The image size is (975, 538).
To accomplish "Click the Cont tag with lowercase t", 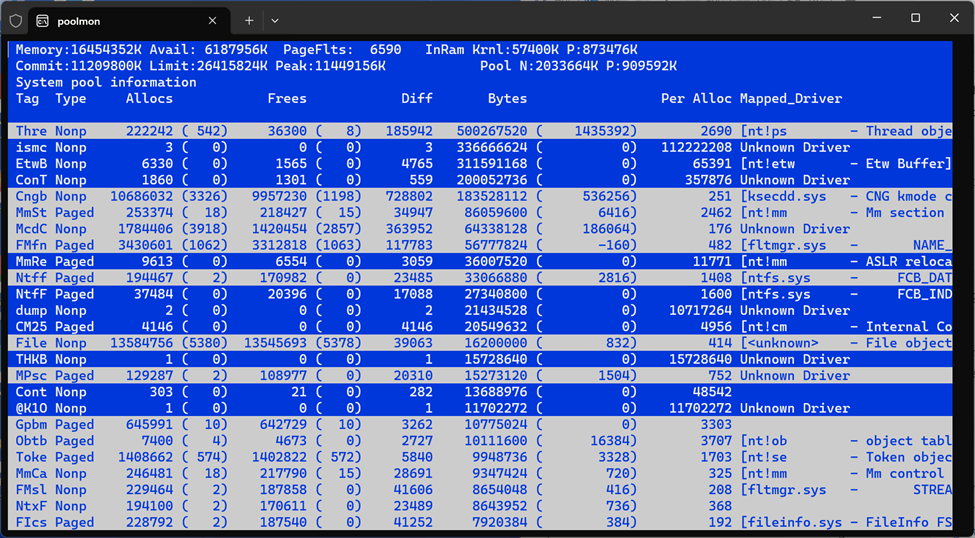I will 31,392.
